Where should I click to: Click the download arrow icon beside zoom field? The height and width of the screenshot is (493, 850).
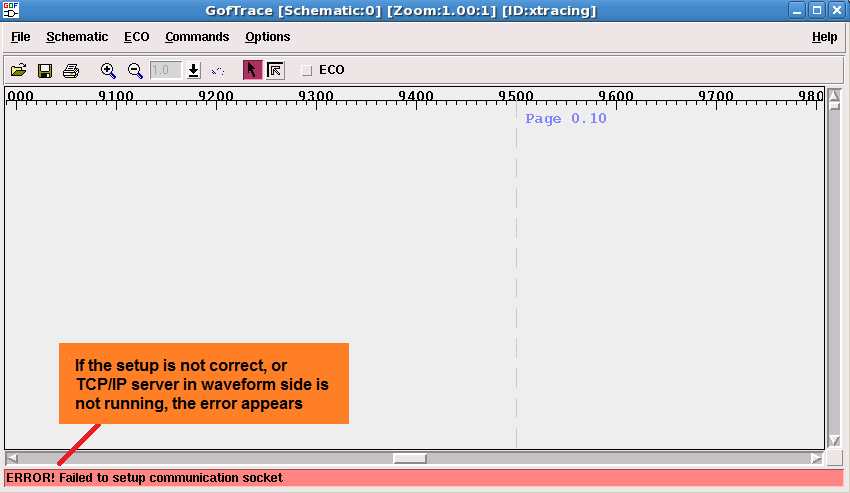[194, 71]
